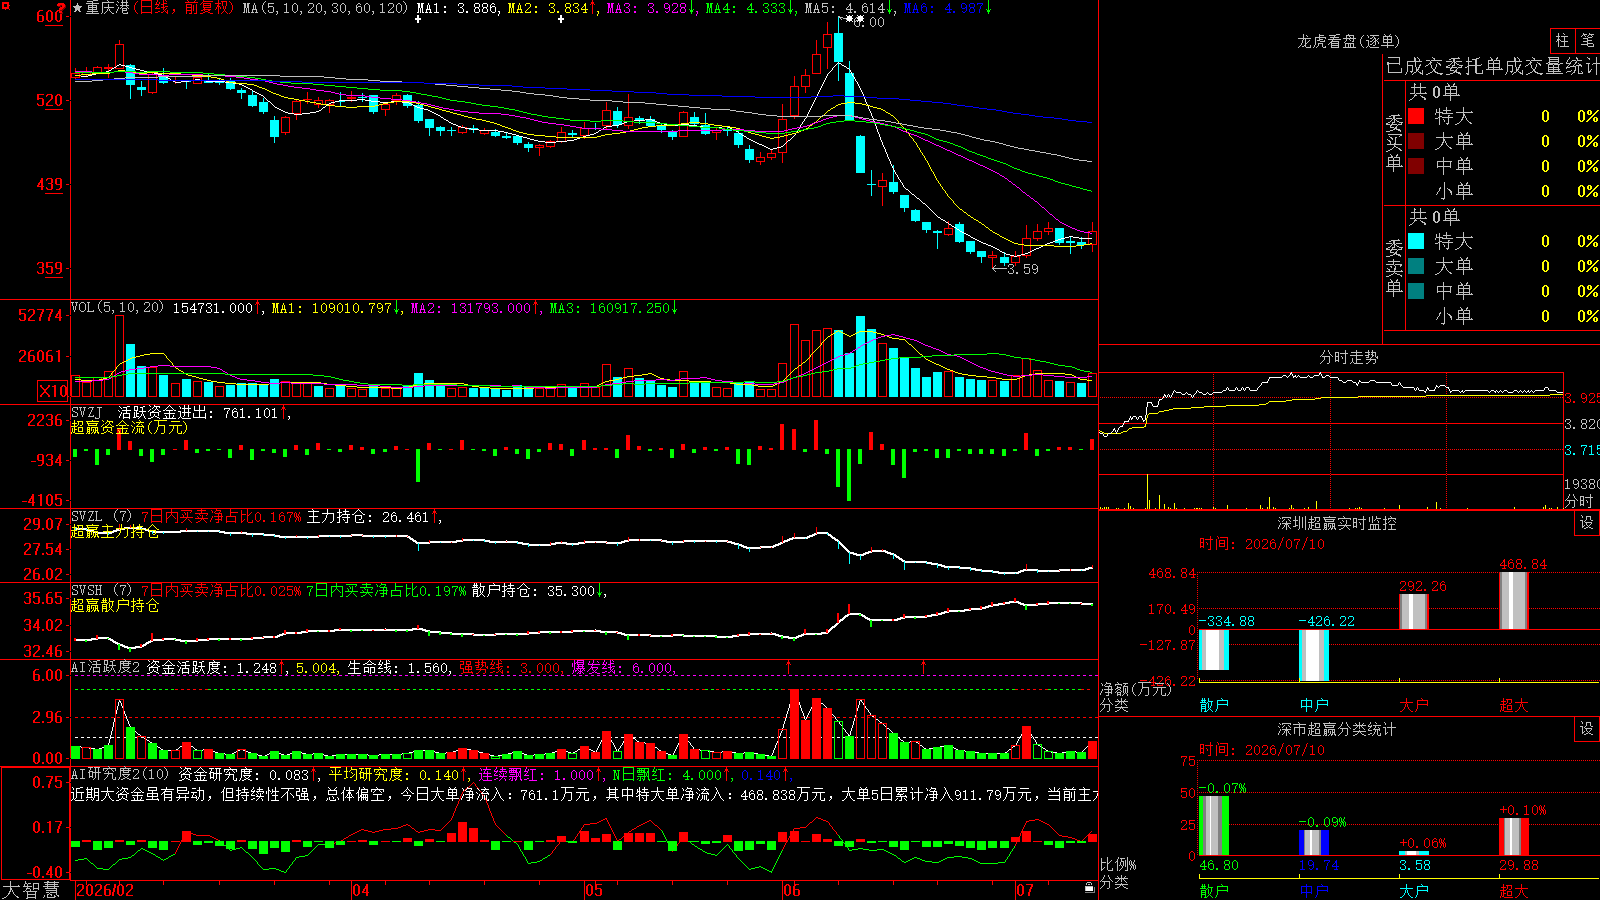Select the 分时走势 panel title

(1348, 357)
